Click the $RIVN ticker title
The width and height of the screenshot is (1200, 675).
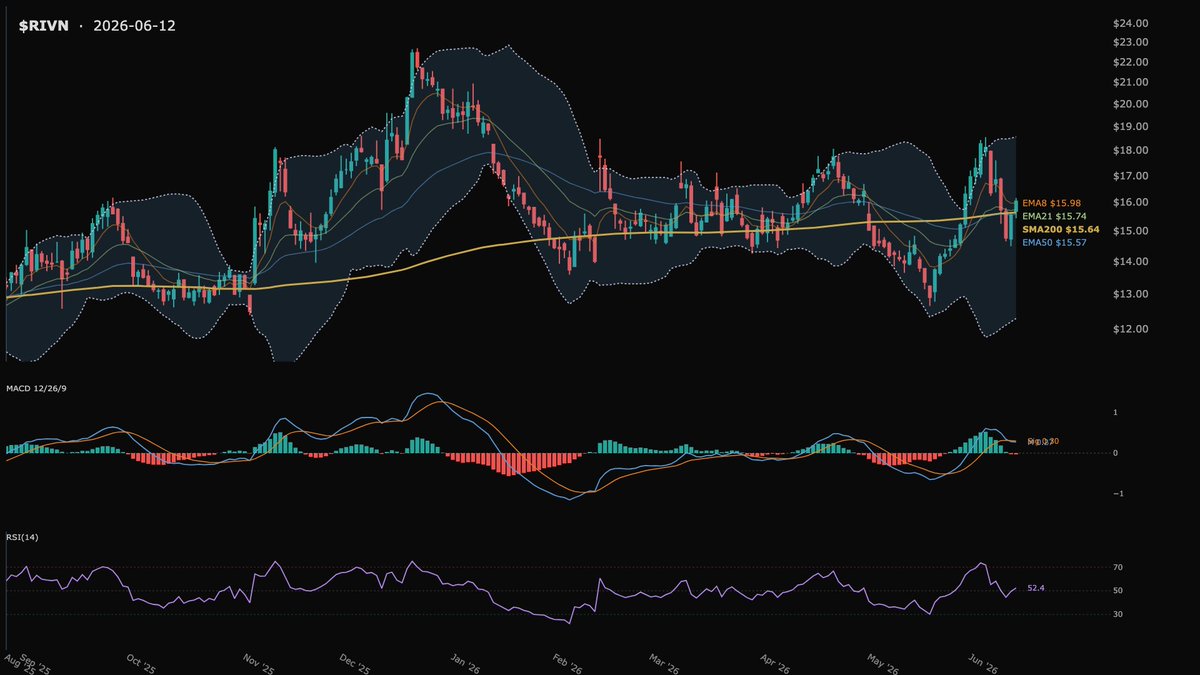click(x=42, y=26)
